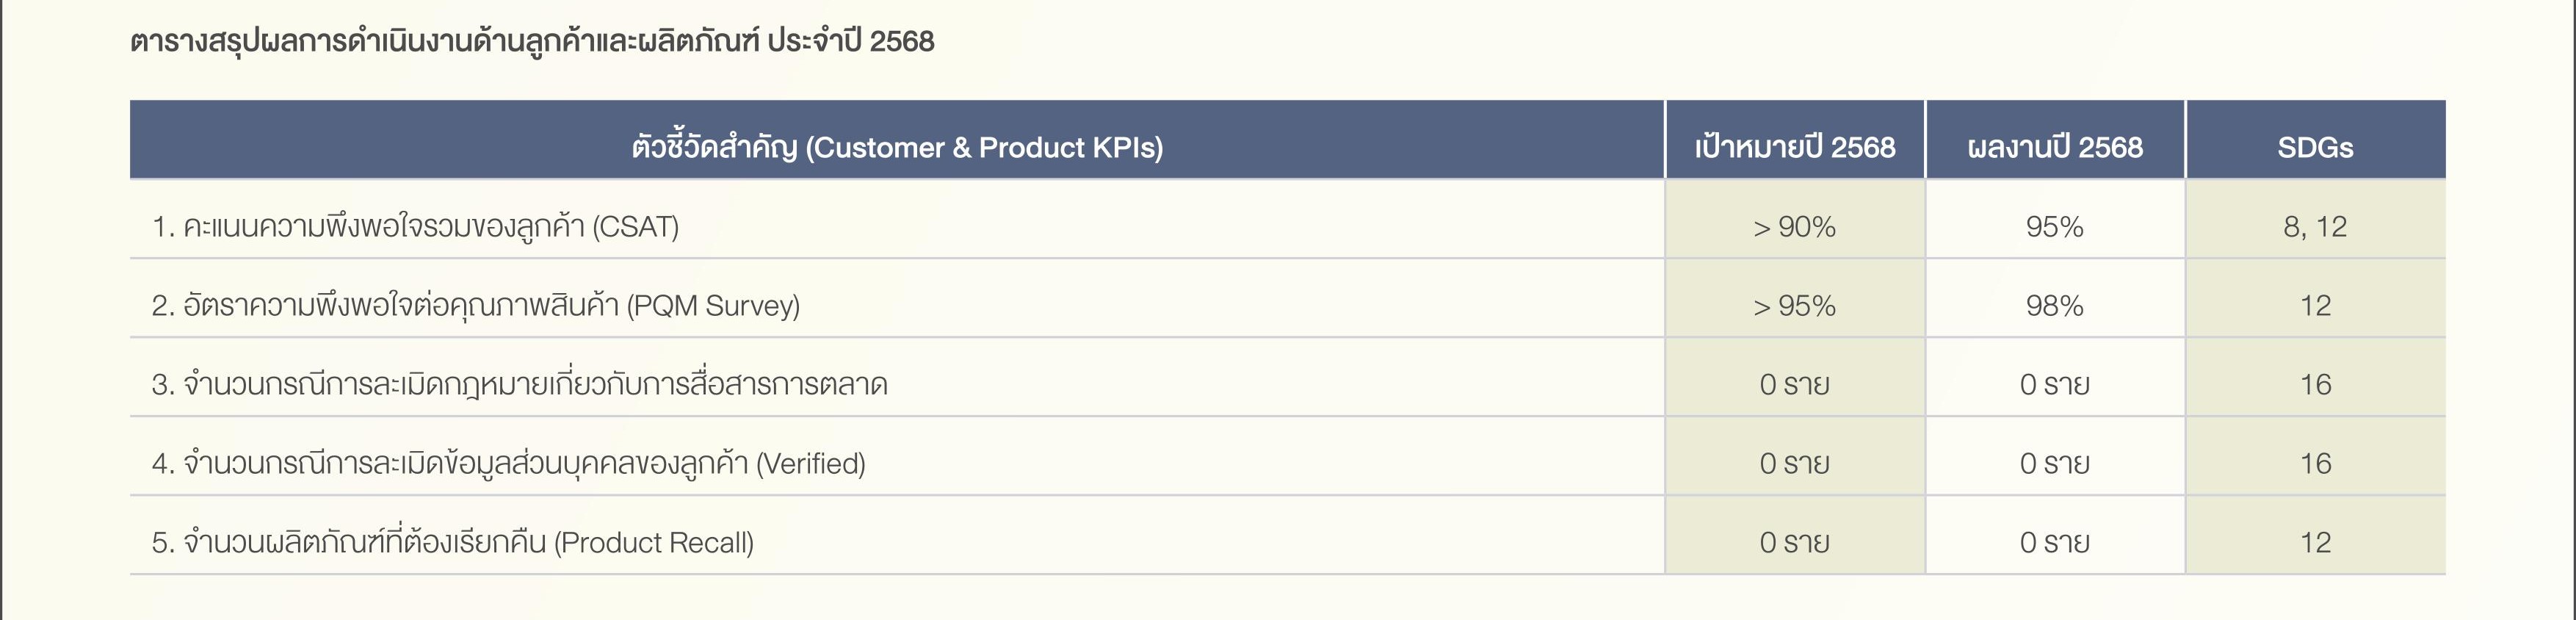2576x620 pixels.
Task: Select the > 95% target cell
Action: tap(1795, 305)
